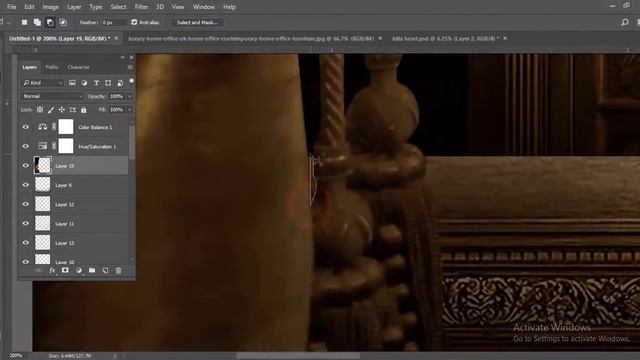Click the mask link icon on Color Balance 1
The image size is (640, 360).
point(54,127)
